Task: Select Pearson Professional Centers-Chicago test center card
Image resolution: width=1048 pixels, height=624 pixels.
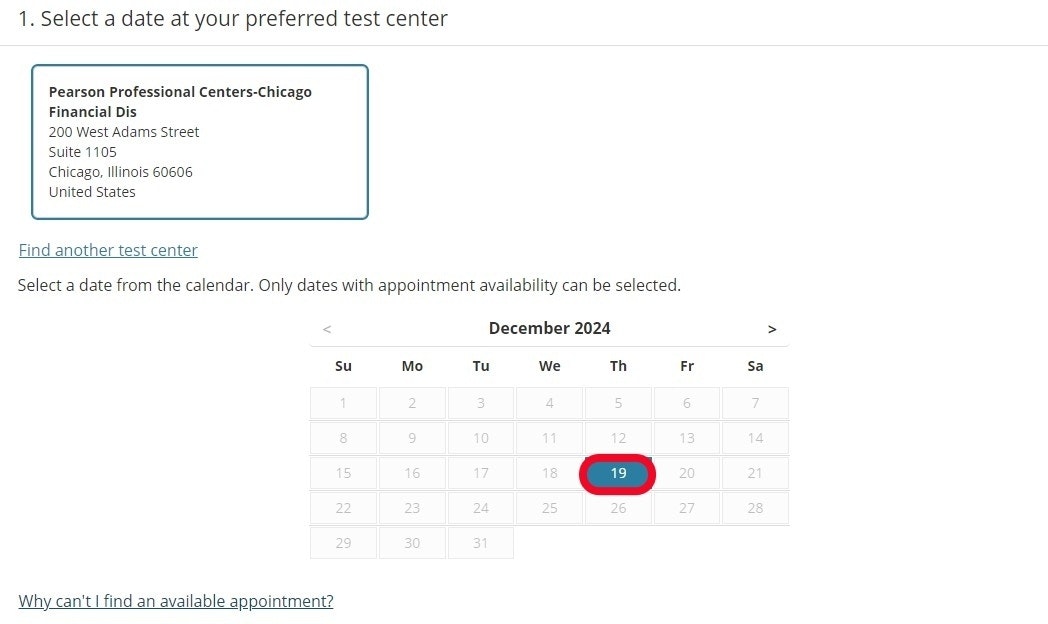Action: click(200, 142)
